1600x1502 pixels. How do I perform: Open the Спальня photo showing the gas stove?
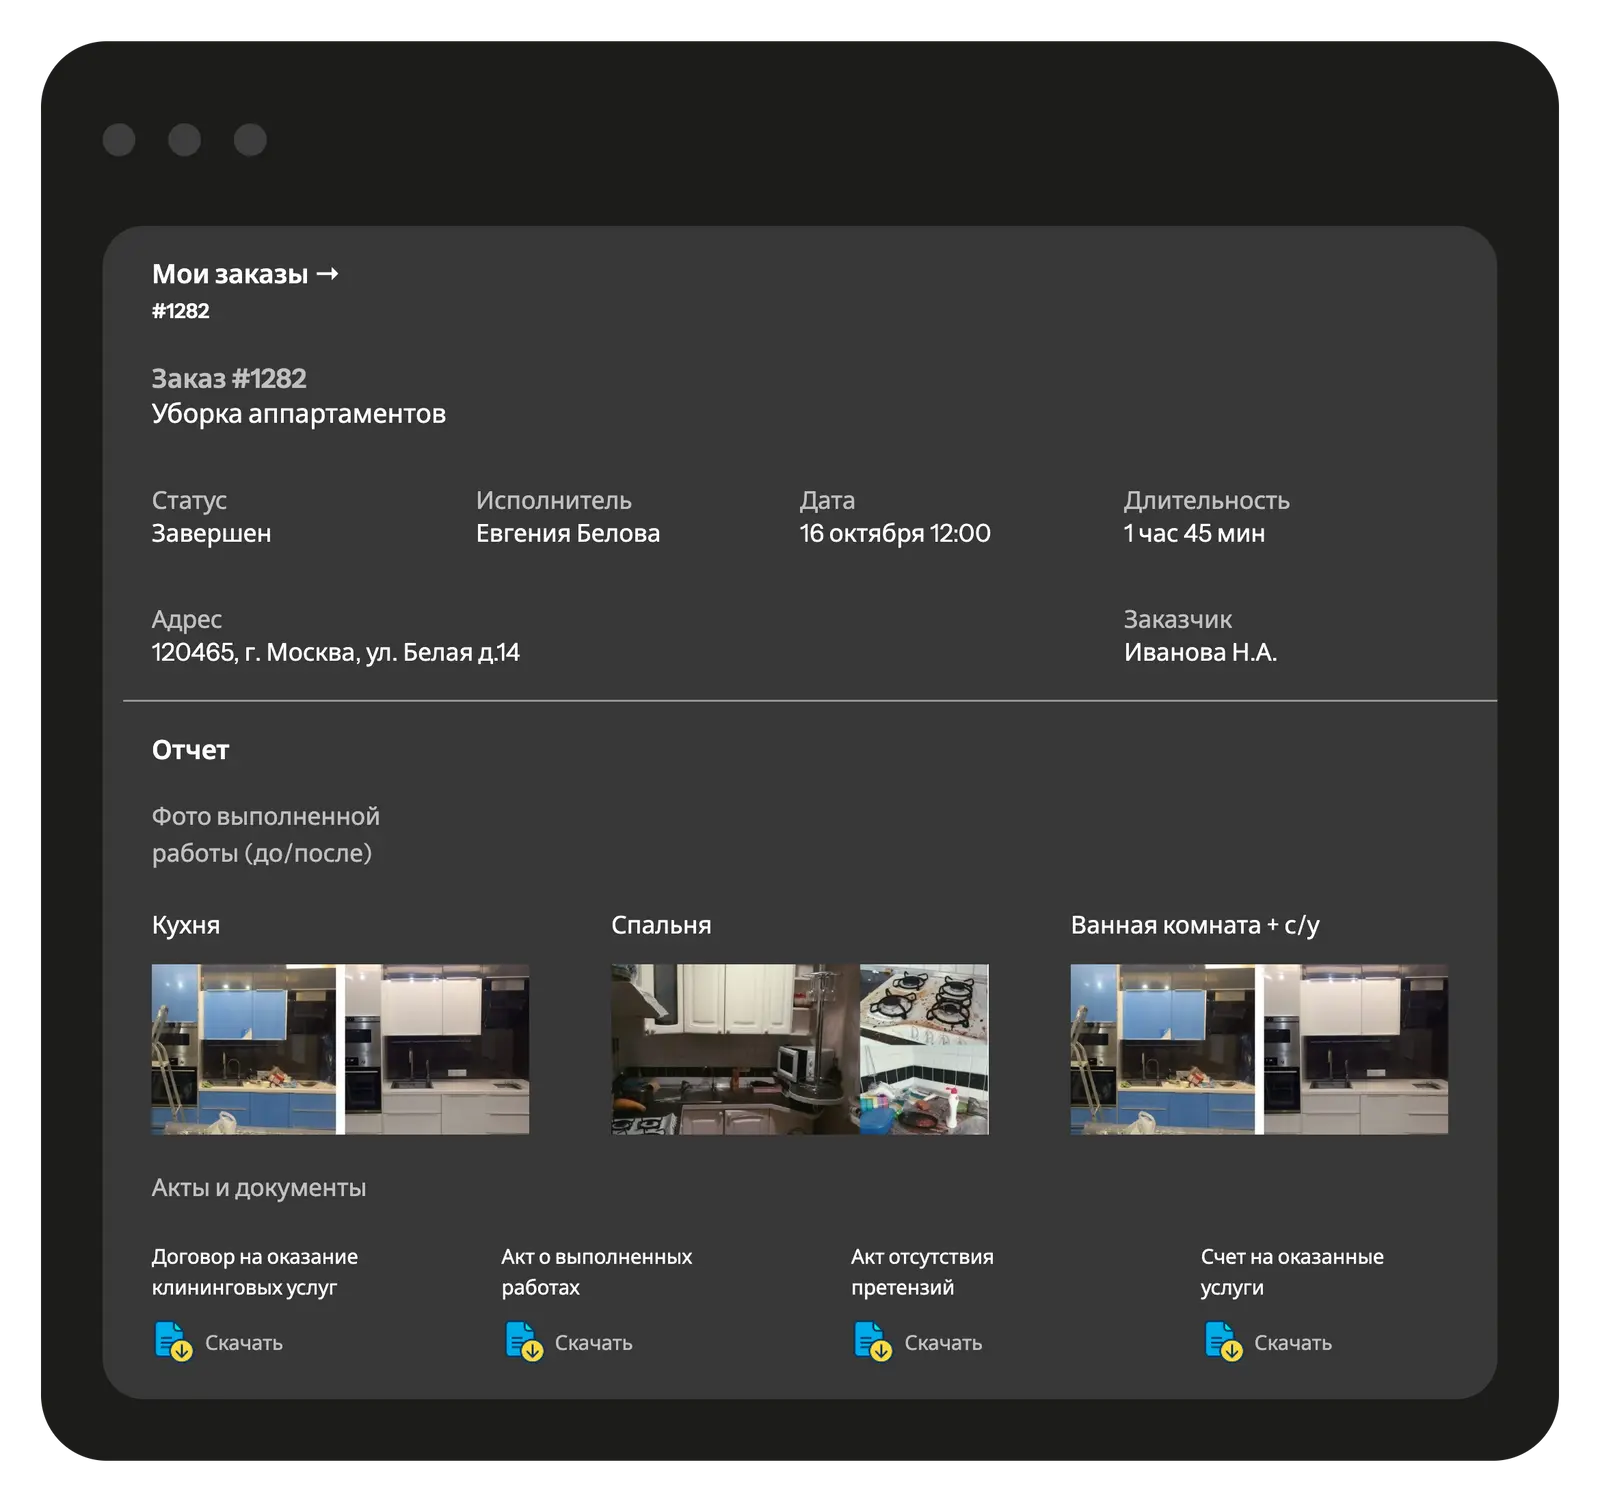click(924, 1049)
